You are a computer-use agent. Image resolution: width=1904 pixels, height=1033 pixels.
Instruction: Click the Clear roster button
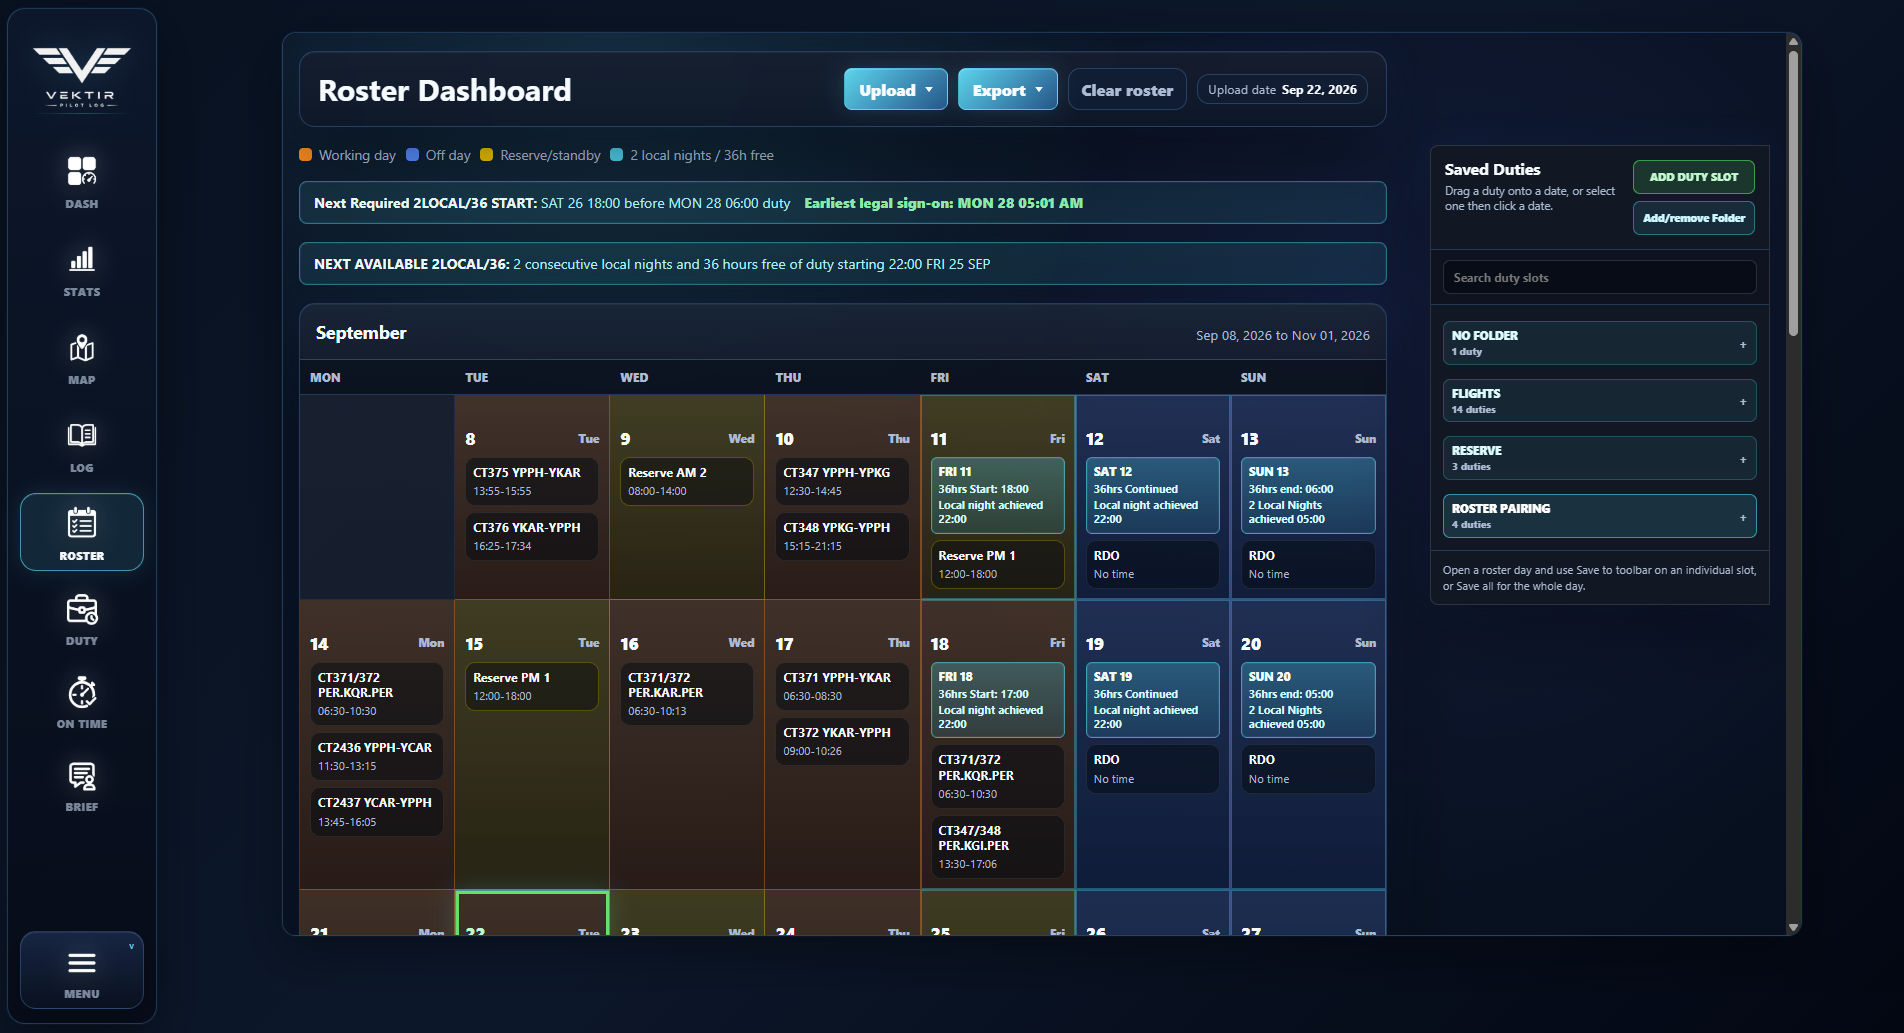pos(1127,90)
